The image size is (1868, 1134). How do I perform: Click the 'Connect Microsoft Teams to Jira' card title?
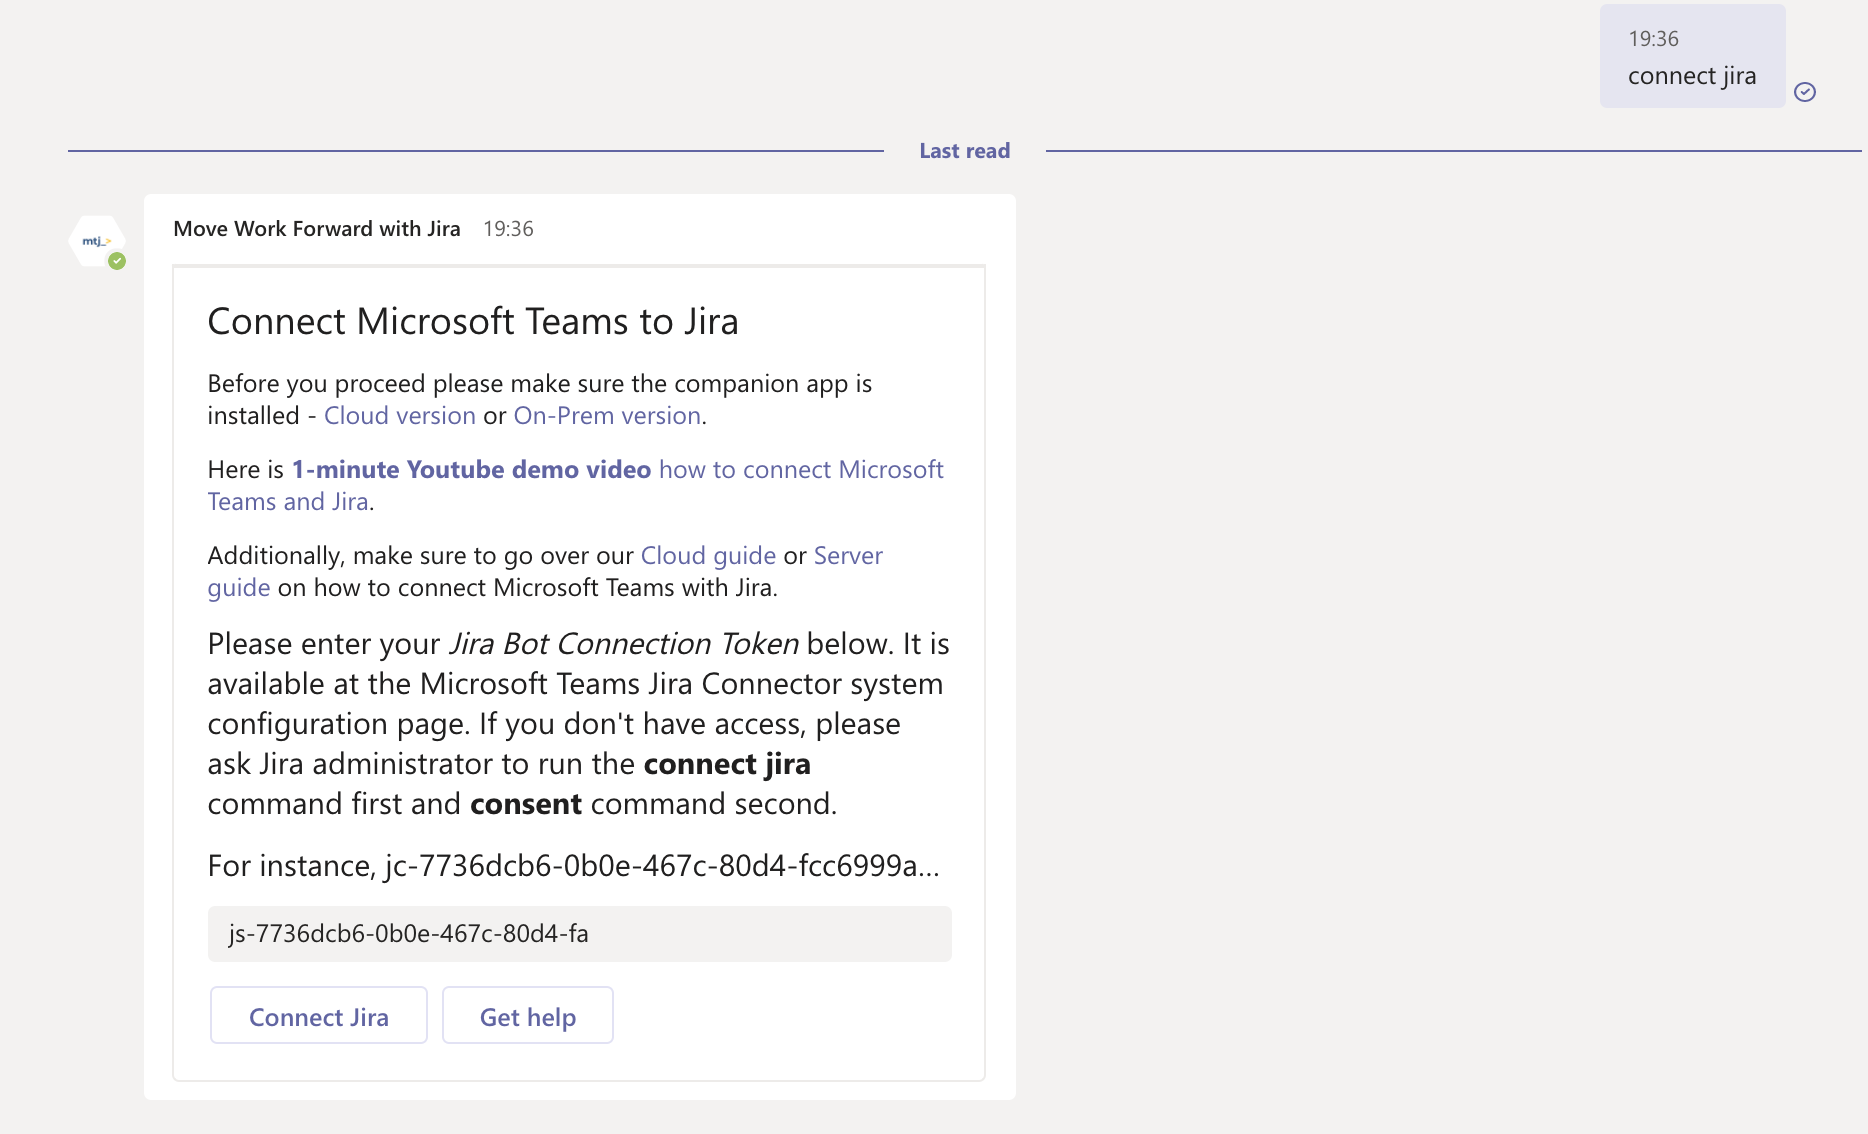tap(472, 322)
